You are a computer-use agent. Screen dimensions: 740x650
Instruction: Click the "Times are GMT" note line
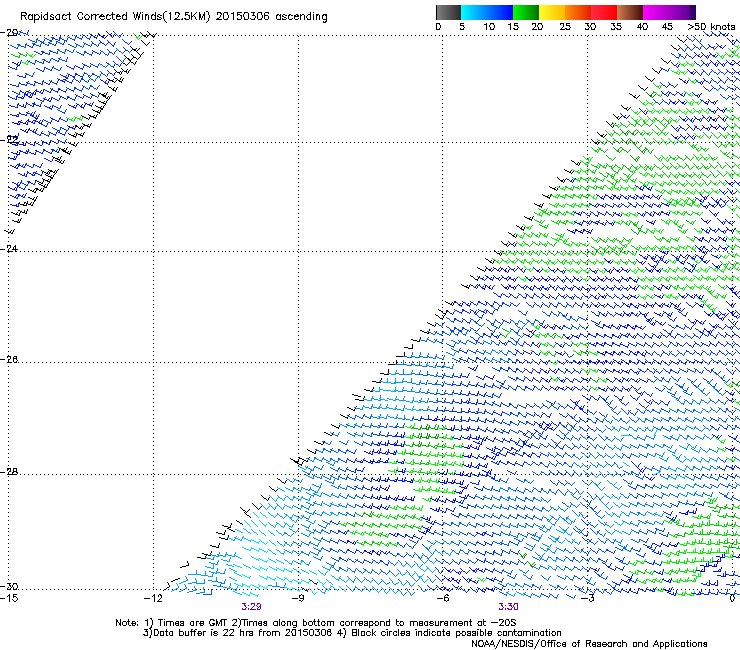(315, 623)
